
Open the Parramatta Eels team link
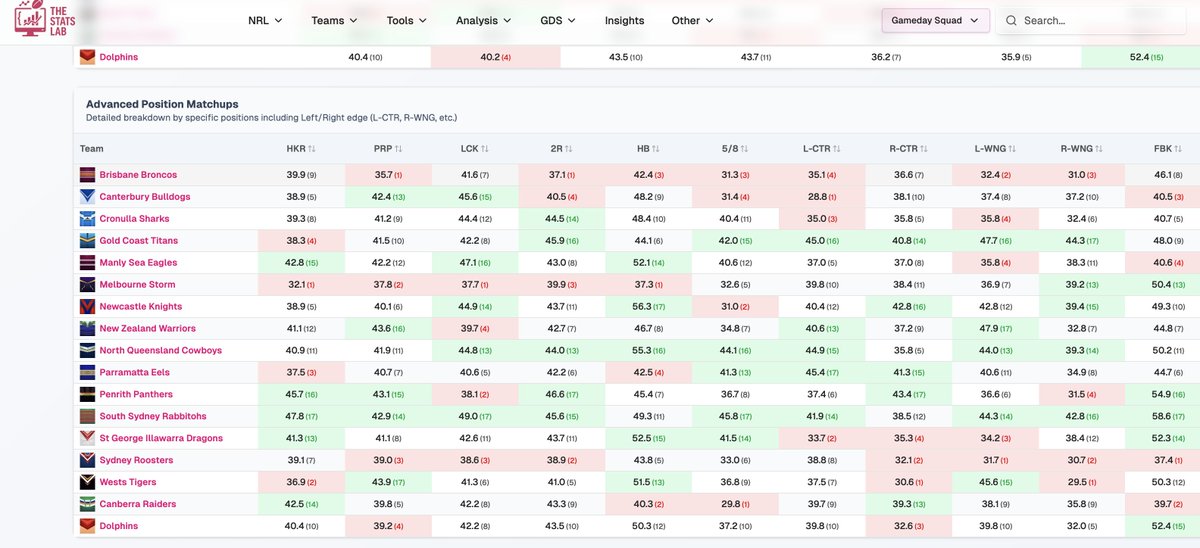(136, 373)
